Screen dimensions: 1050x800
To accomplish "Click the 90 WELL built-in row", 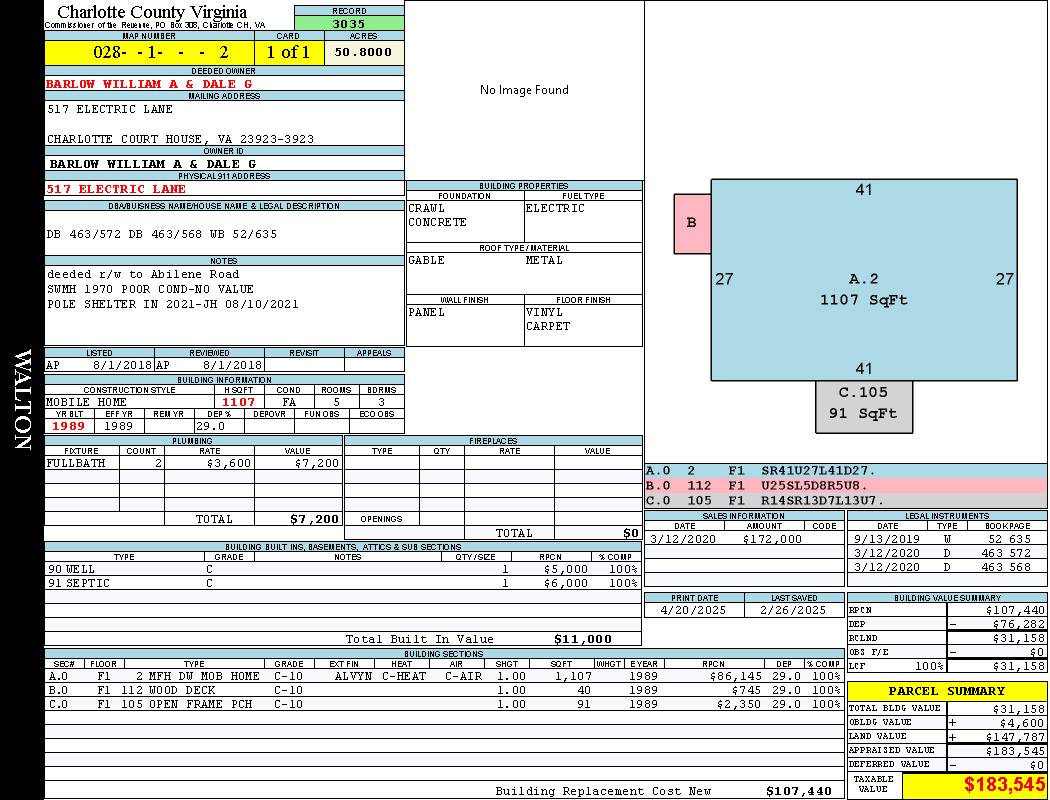I will [x=342, y=569].
